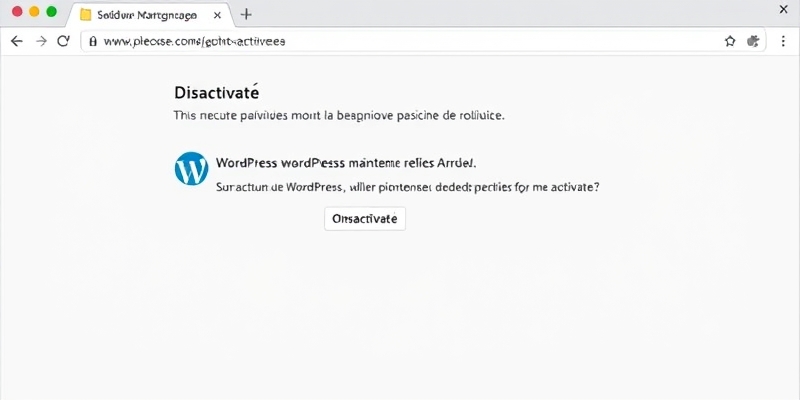Click the Onsactivate button
The width and height of the screenshot is (800, 400).
pos(365,219)
